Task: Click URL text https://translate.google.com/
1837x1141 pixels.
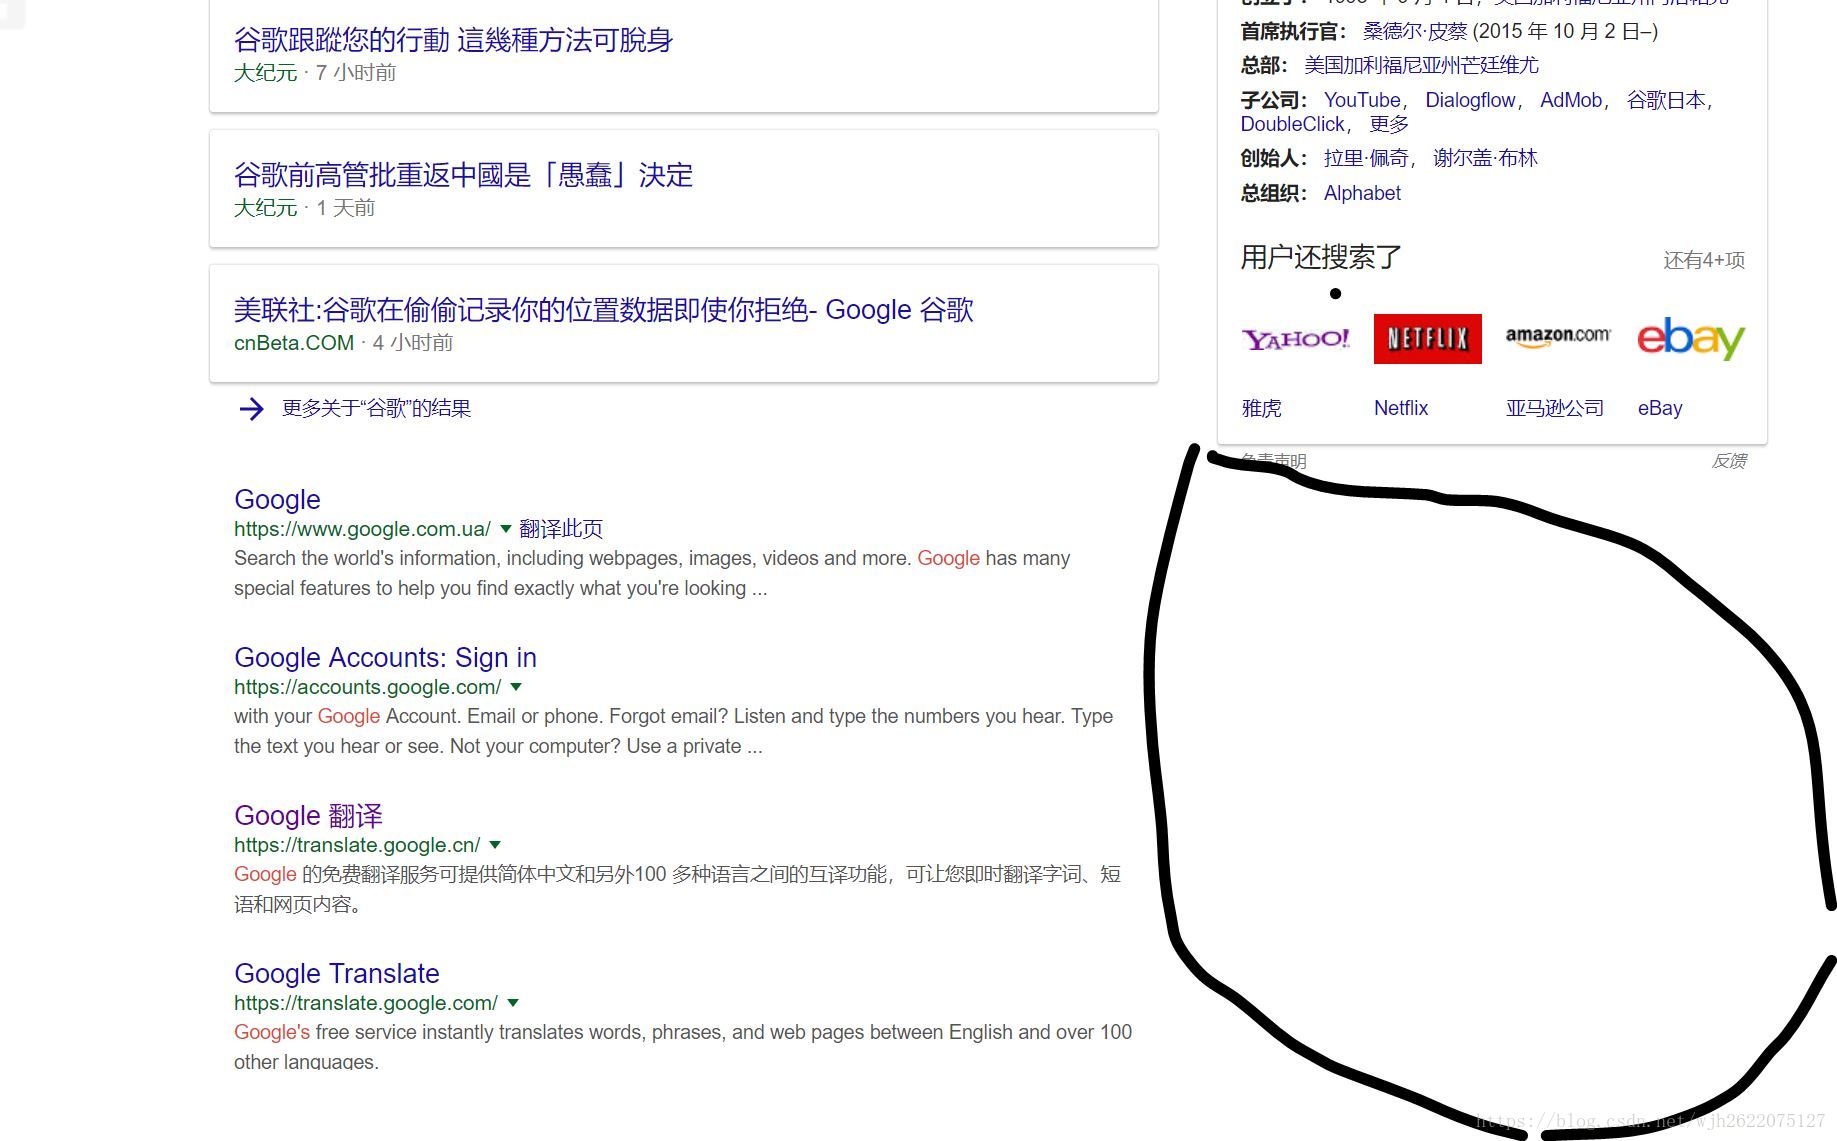Action: 366,1003
